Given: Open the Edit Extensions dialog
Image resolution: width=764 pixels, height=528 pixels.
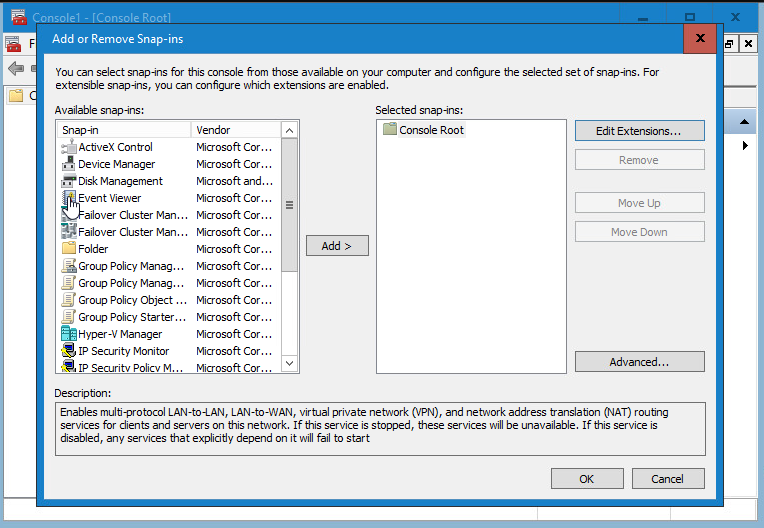Looking at the screenshot, I should [639, 131].
